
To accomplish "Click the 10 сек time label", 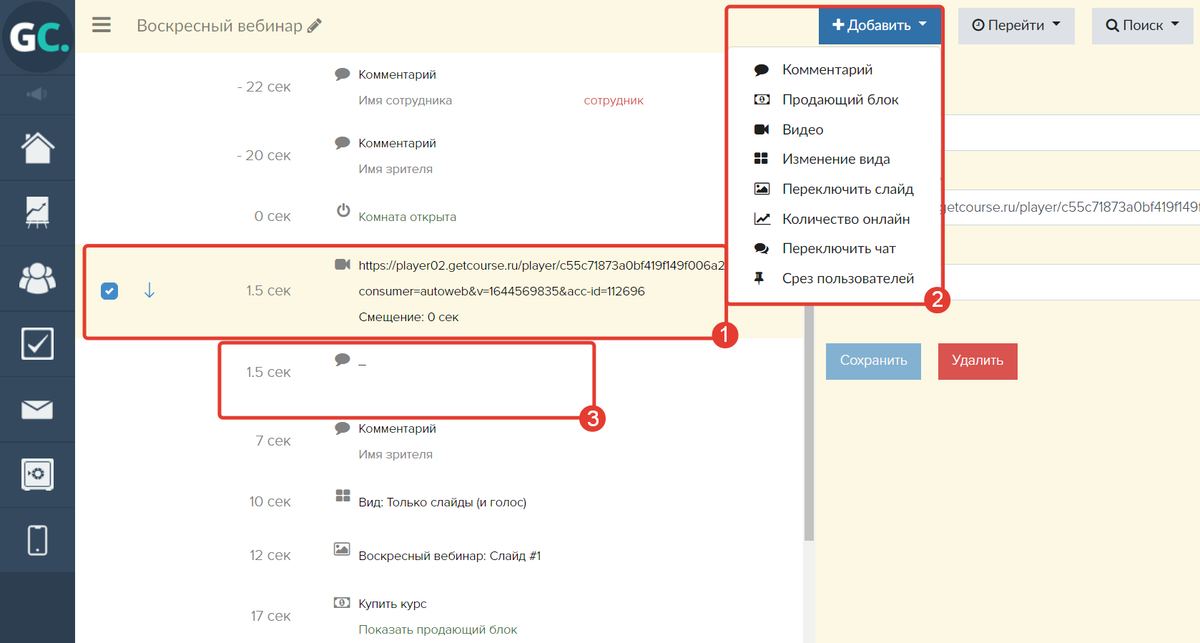I will (x=270, y=502).
